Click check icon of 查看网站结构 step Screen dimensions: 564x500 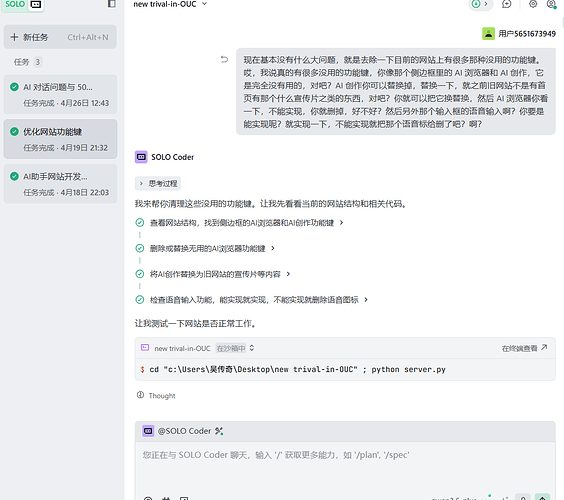140,223
